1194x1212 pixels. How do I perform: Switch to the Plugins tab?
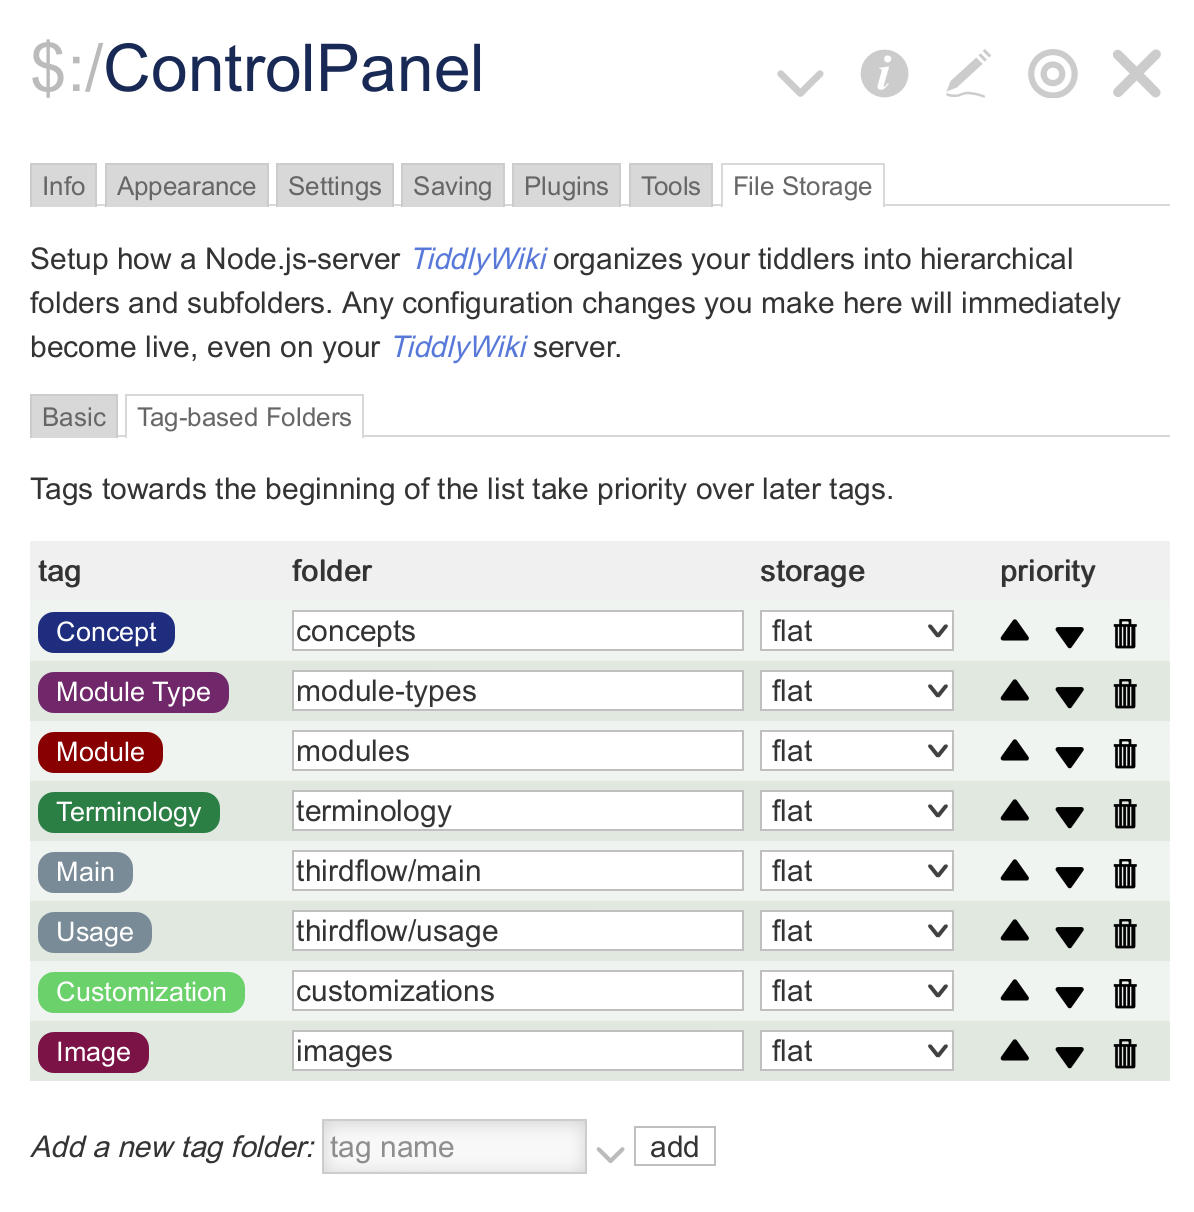coord(566,186)
